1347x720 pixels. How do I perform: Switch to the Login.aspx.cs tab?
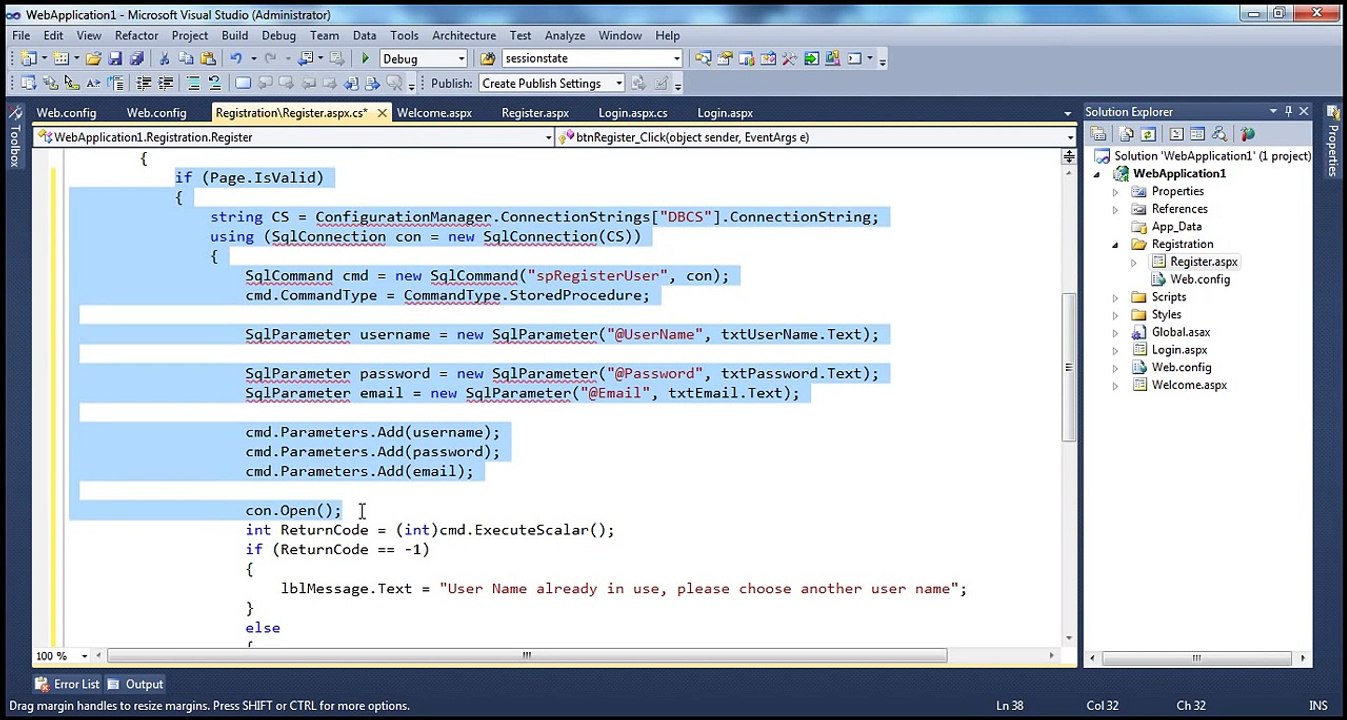pyautogui.click(x=633, y=113)
